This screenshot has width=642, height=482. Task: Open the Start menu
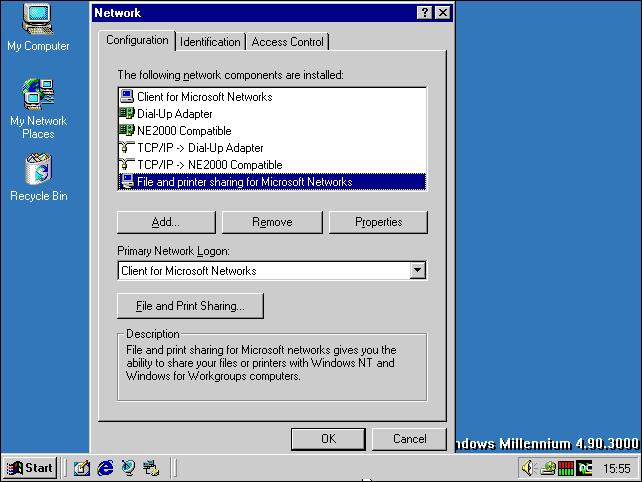coord(30,468)
